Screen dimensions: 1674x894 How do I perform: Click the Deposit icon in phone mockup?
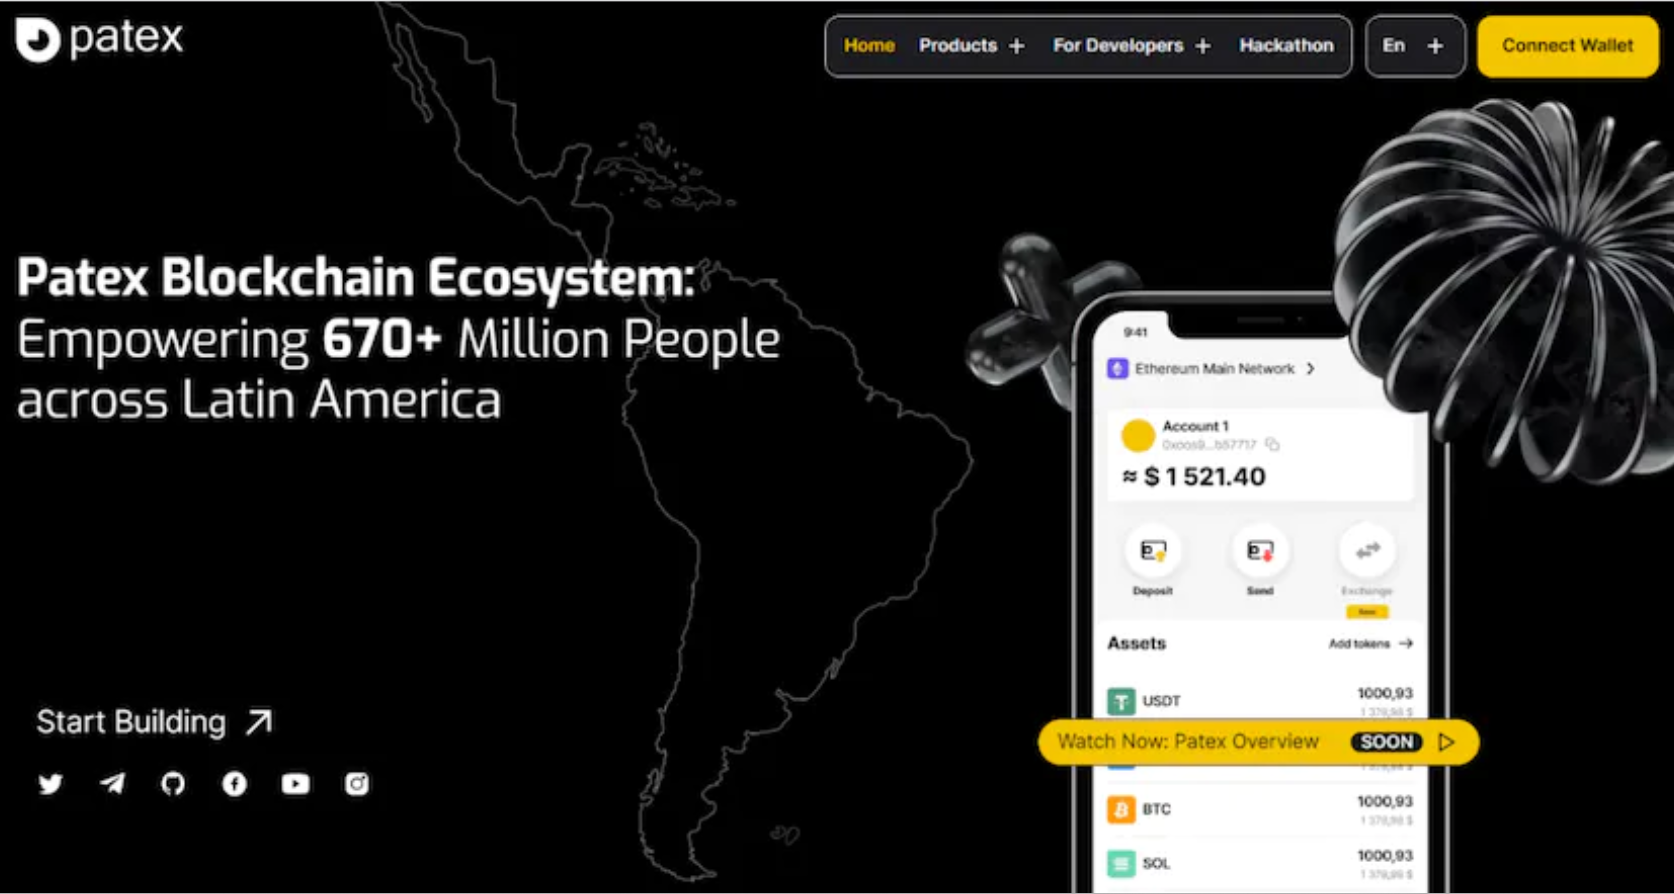coord(1152,551)
